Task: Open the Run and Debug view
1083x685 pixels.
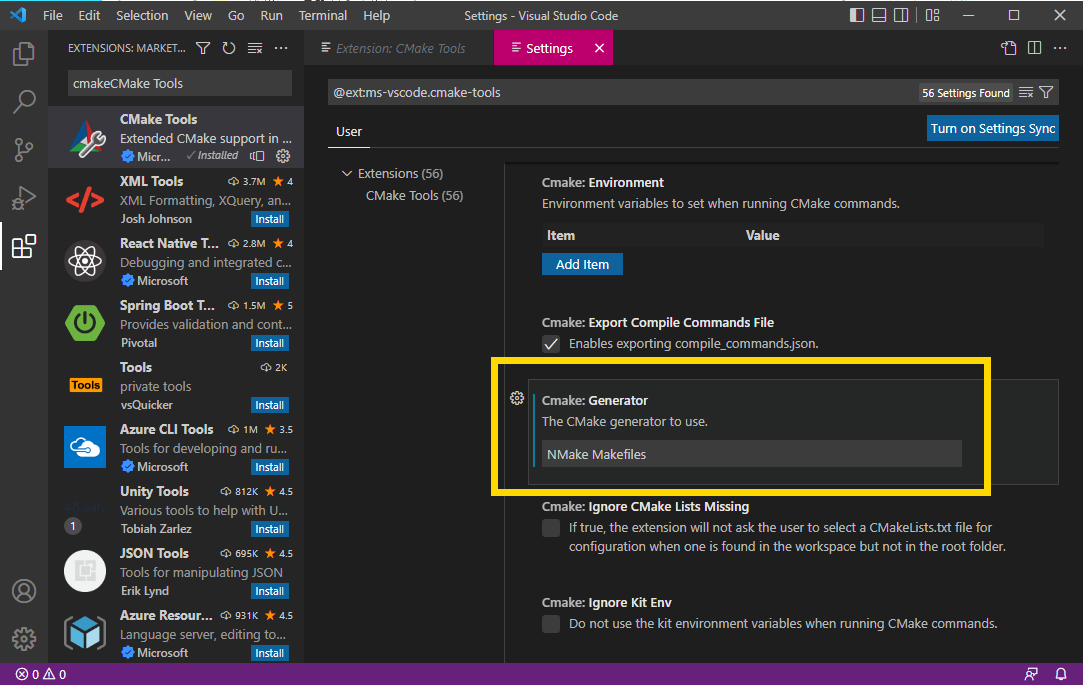Action: pyautogui.click(x=23, y=198)
